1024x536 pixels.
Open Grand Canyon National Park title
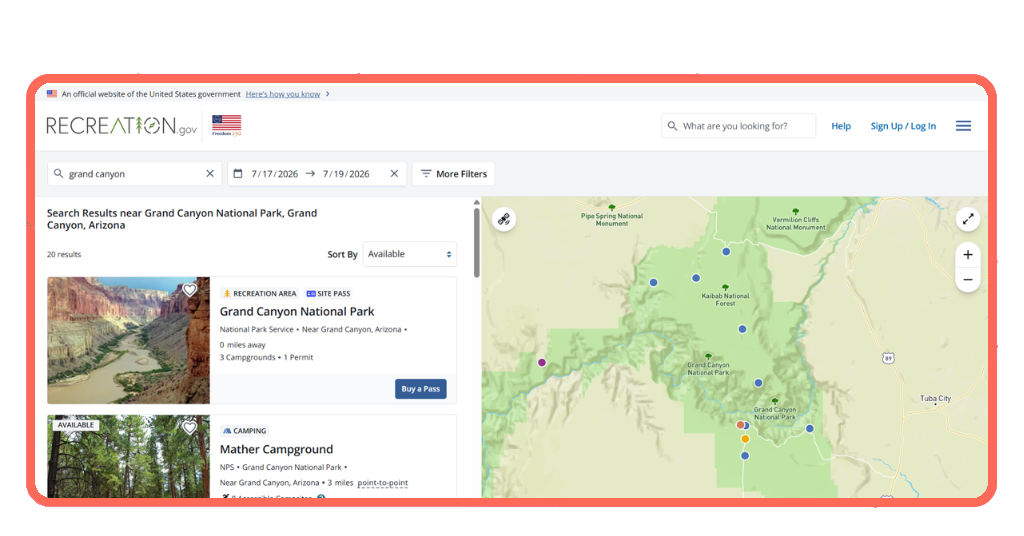click(297, 311)
